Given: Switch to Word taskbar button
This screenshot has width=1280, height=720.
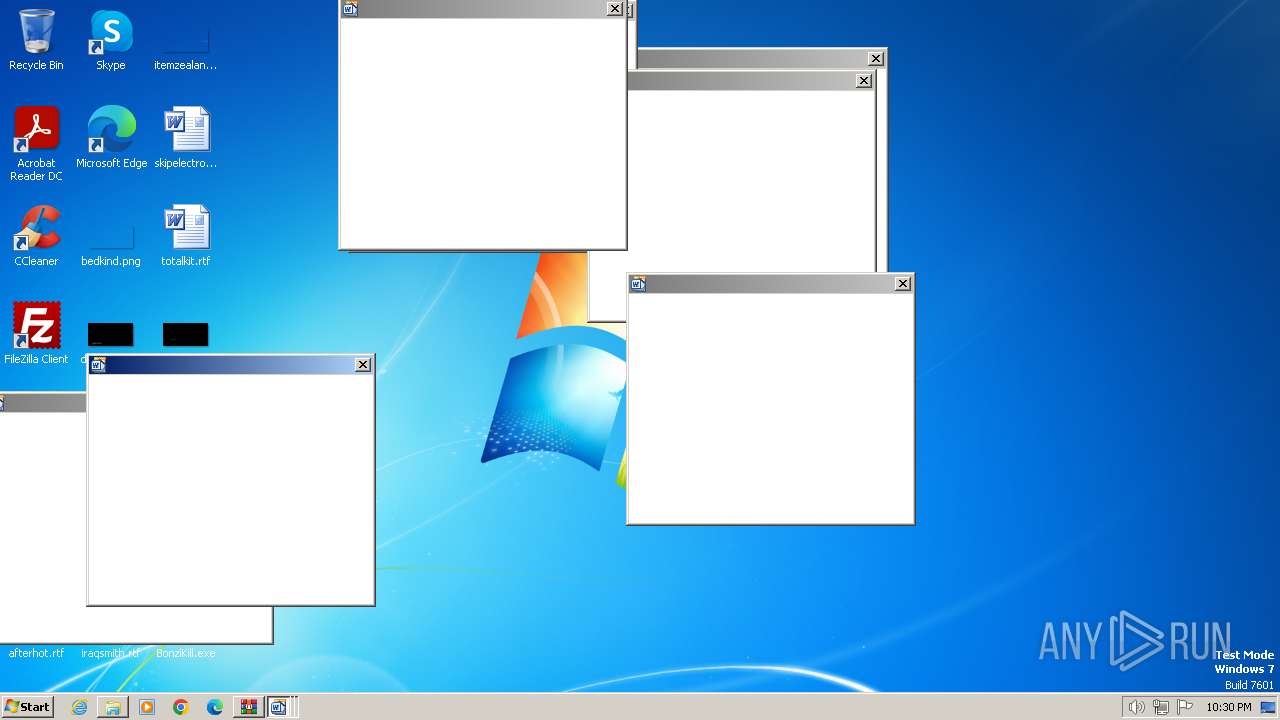Looking at the screenshot, I should click(x=279, y=707).
